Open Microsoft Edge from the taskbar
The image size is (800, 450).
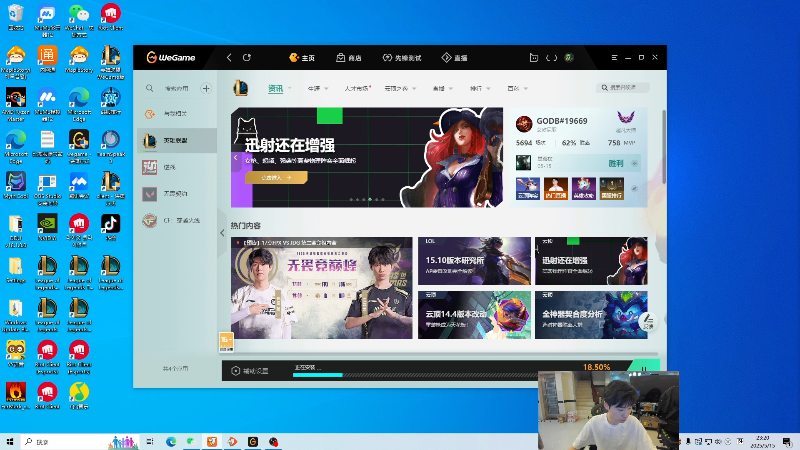171,441
